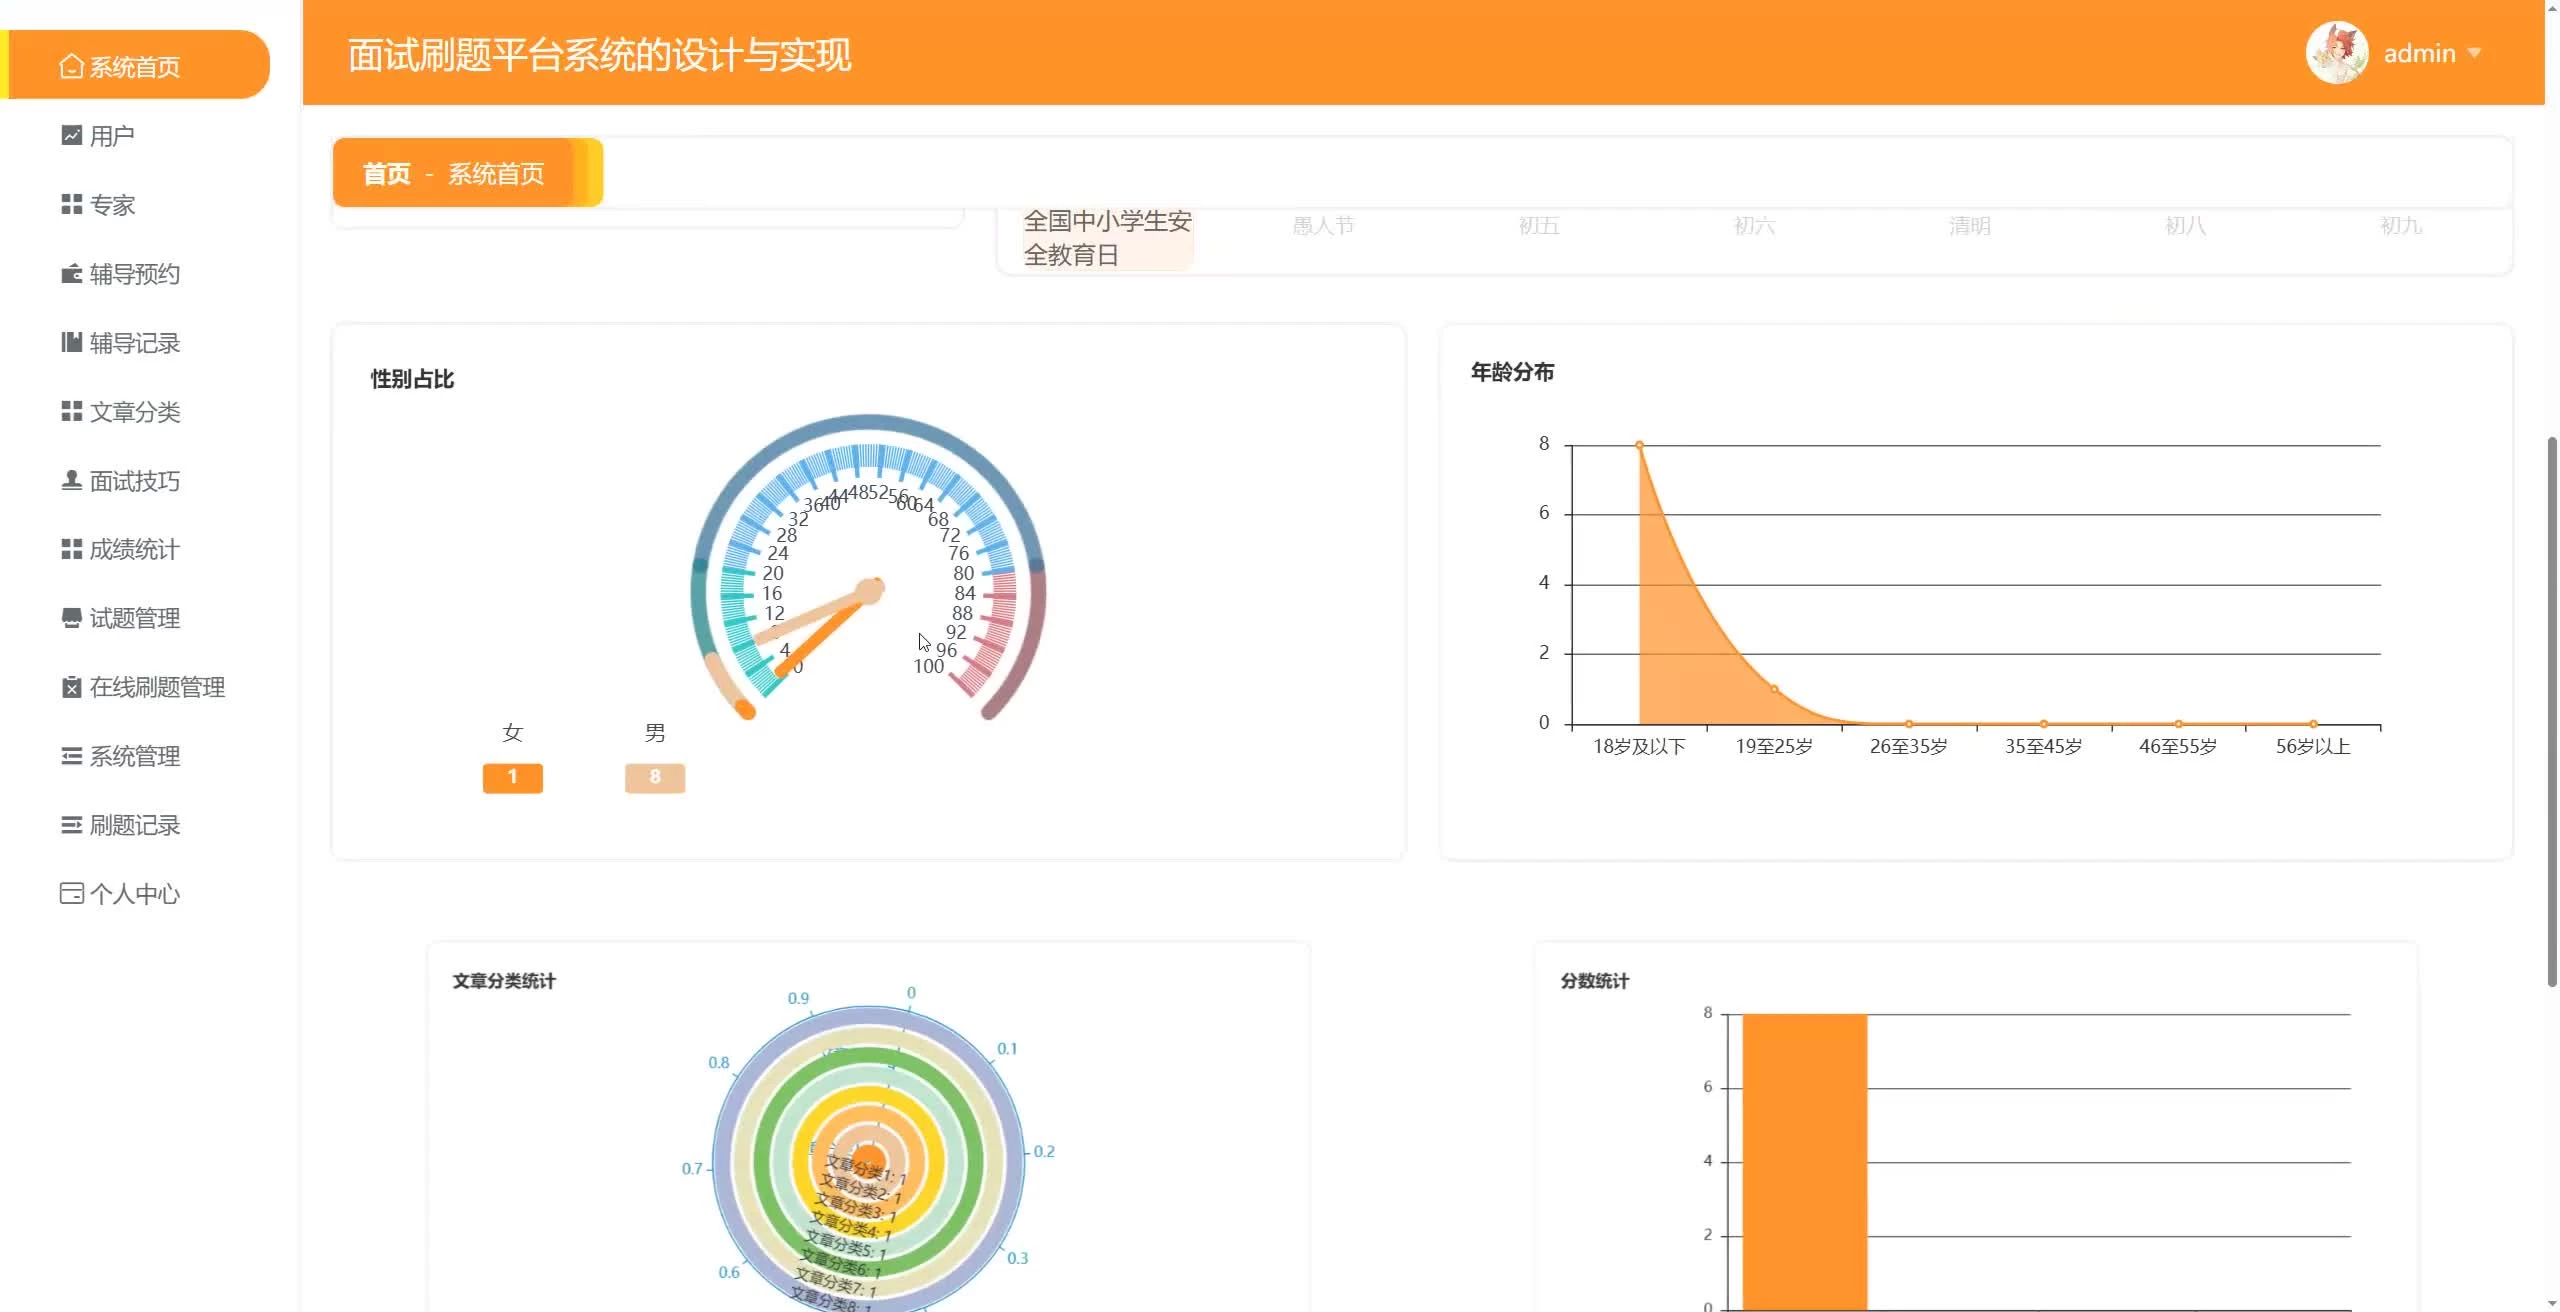
Task: Click the admin avatar picture
Action: pyautogui.click(x=2336, y=53)
